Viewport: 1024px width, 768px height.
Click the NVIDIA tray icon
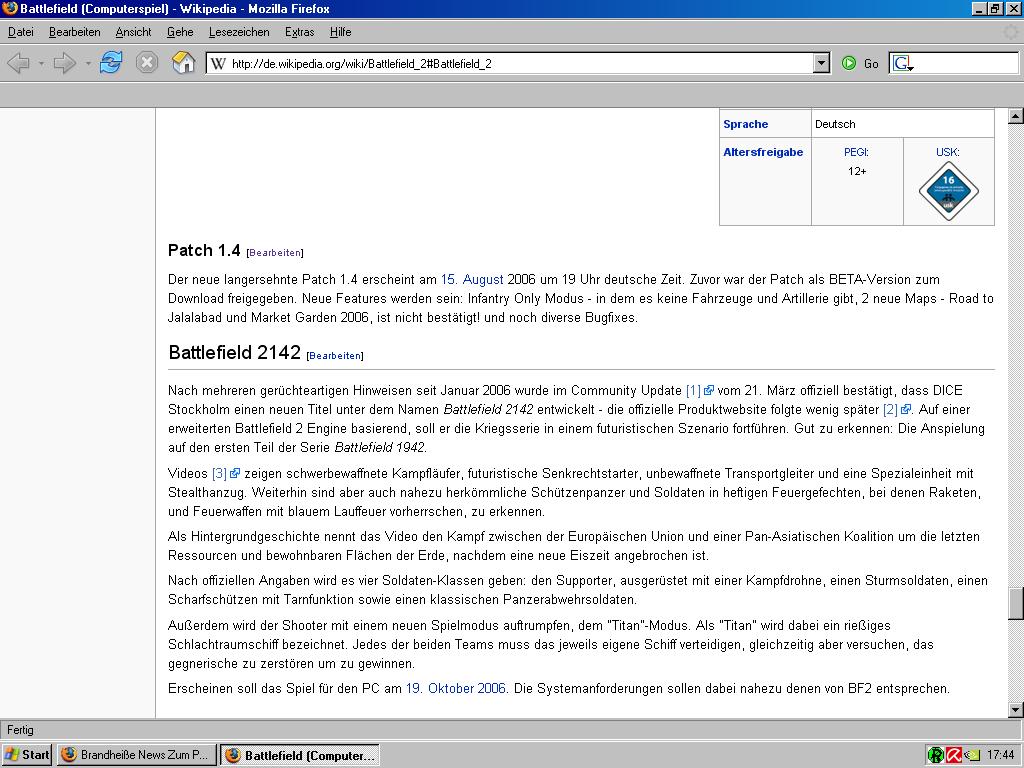click(972, 755)
